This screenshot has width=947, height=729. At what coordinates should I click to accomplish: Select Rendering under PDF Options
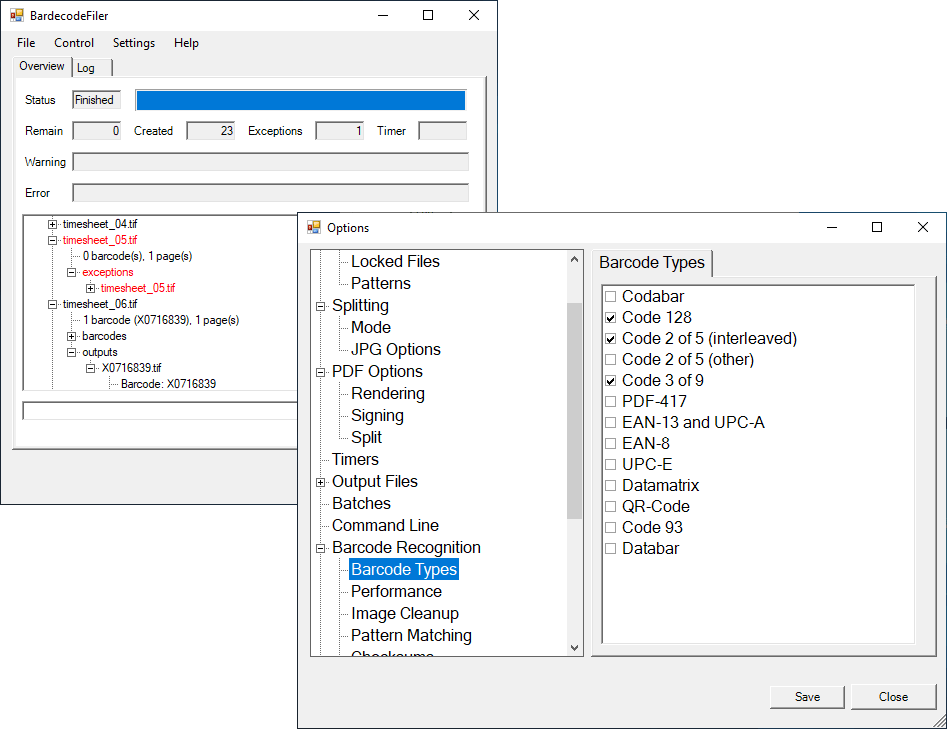tap(388, 393)
